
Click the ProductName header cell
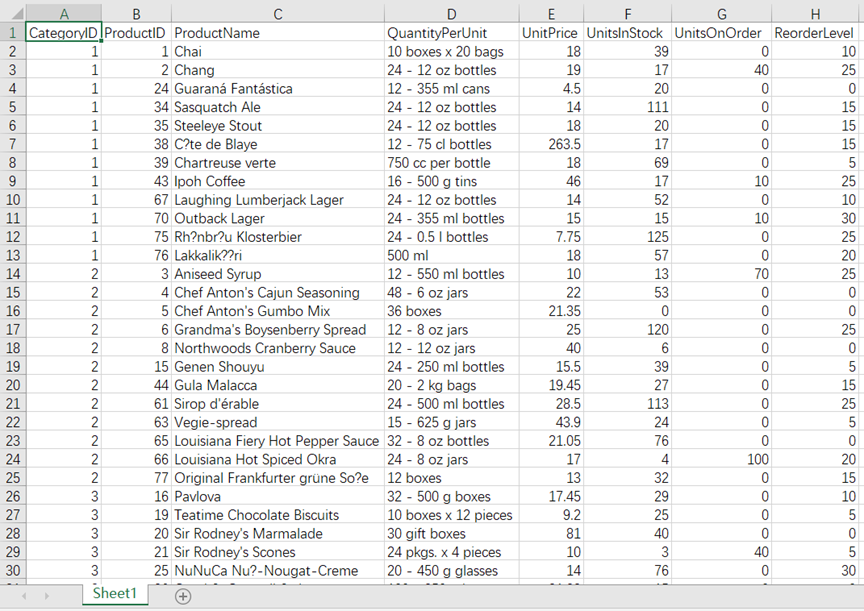(x=277, y=33)
